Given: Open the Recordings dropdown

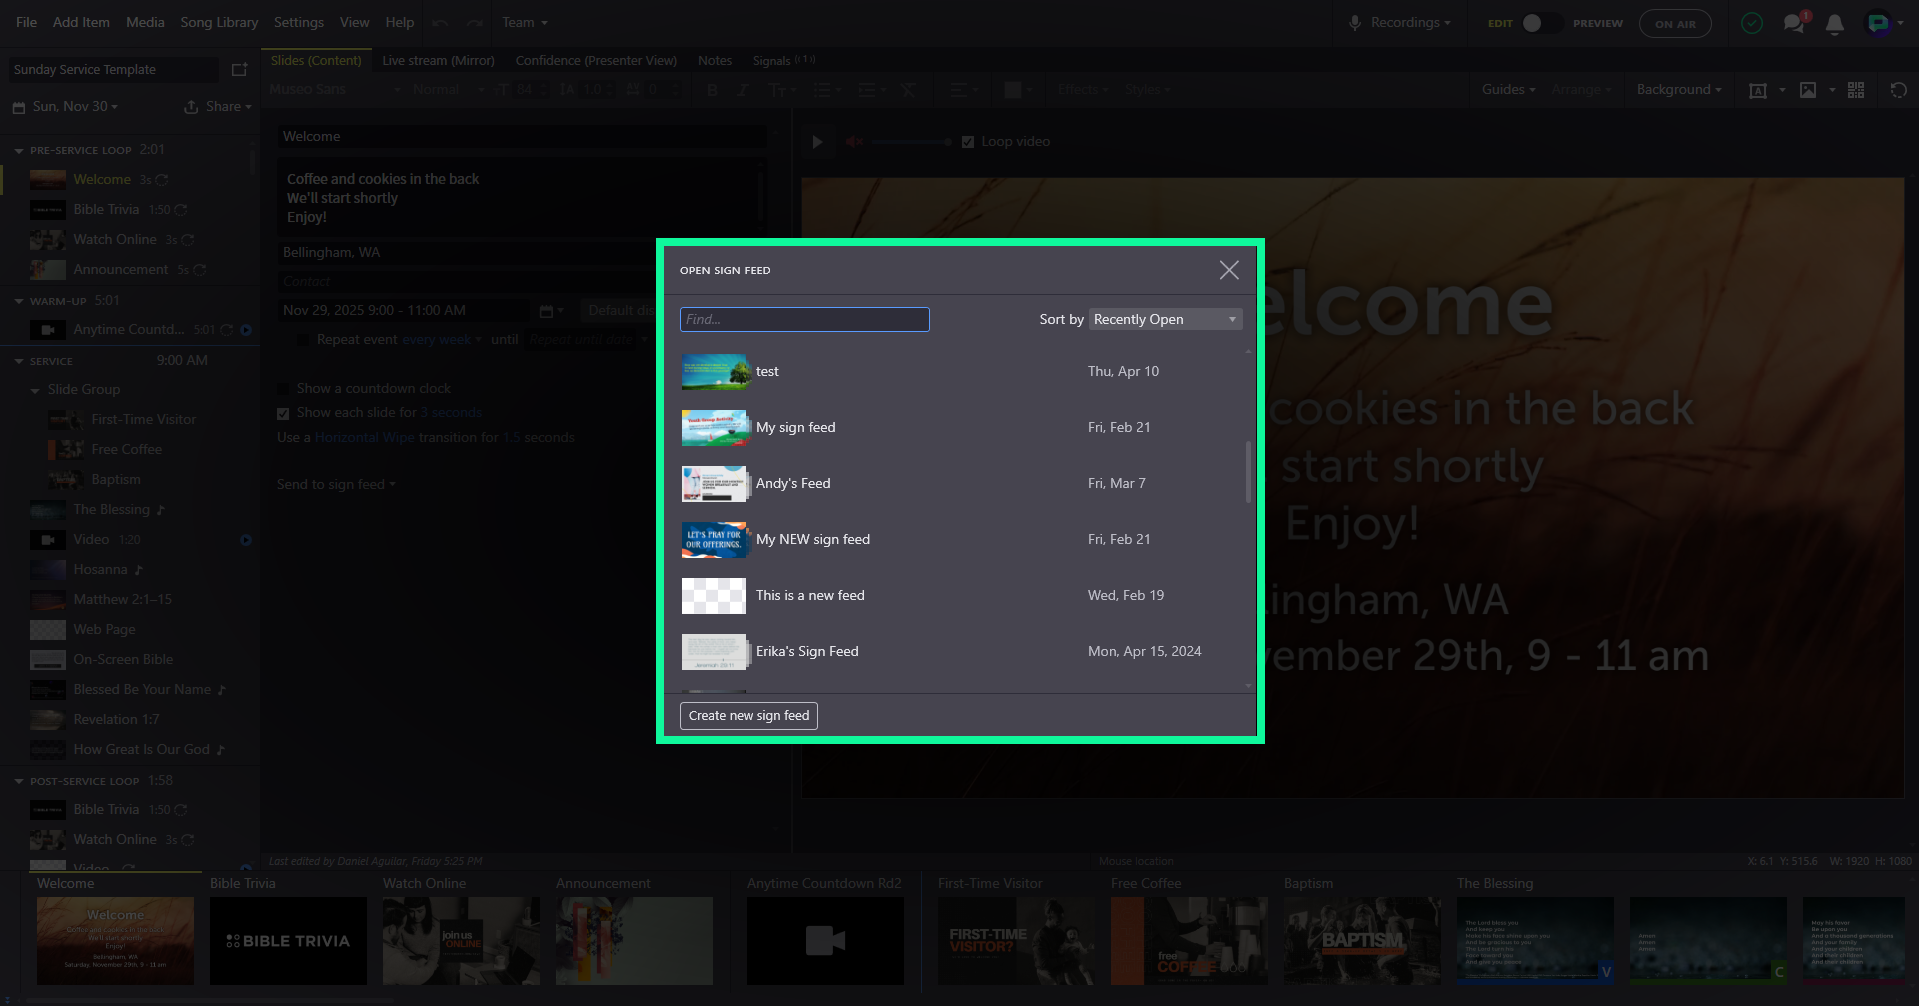Looking at the screenshot, I should click(1401, 22).
